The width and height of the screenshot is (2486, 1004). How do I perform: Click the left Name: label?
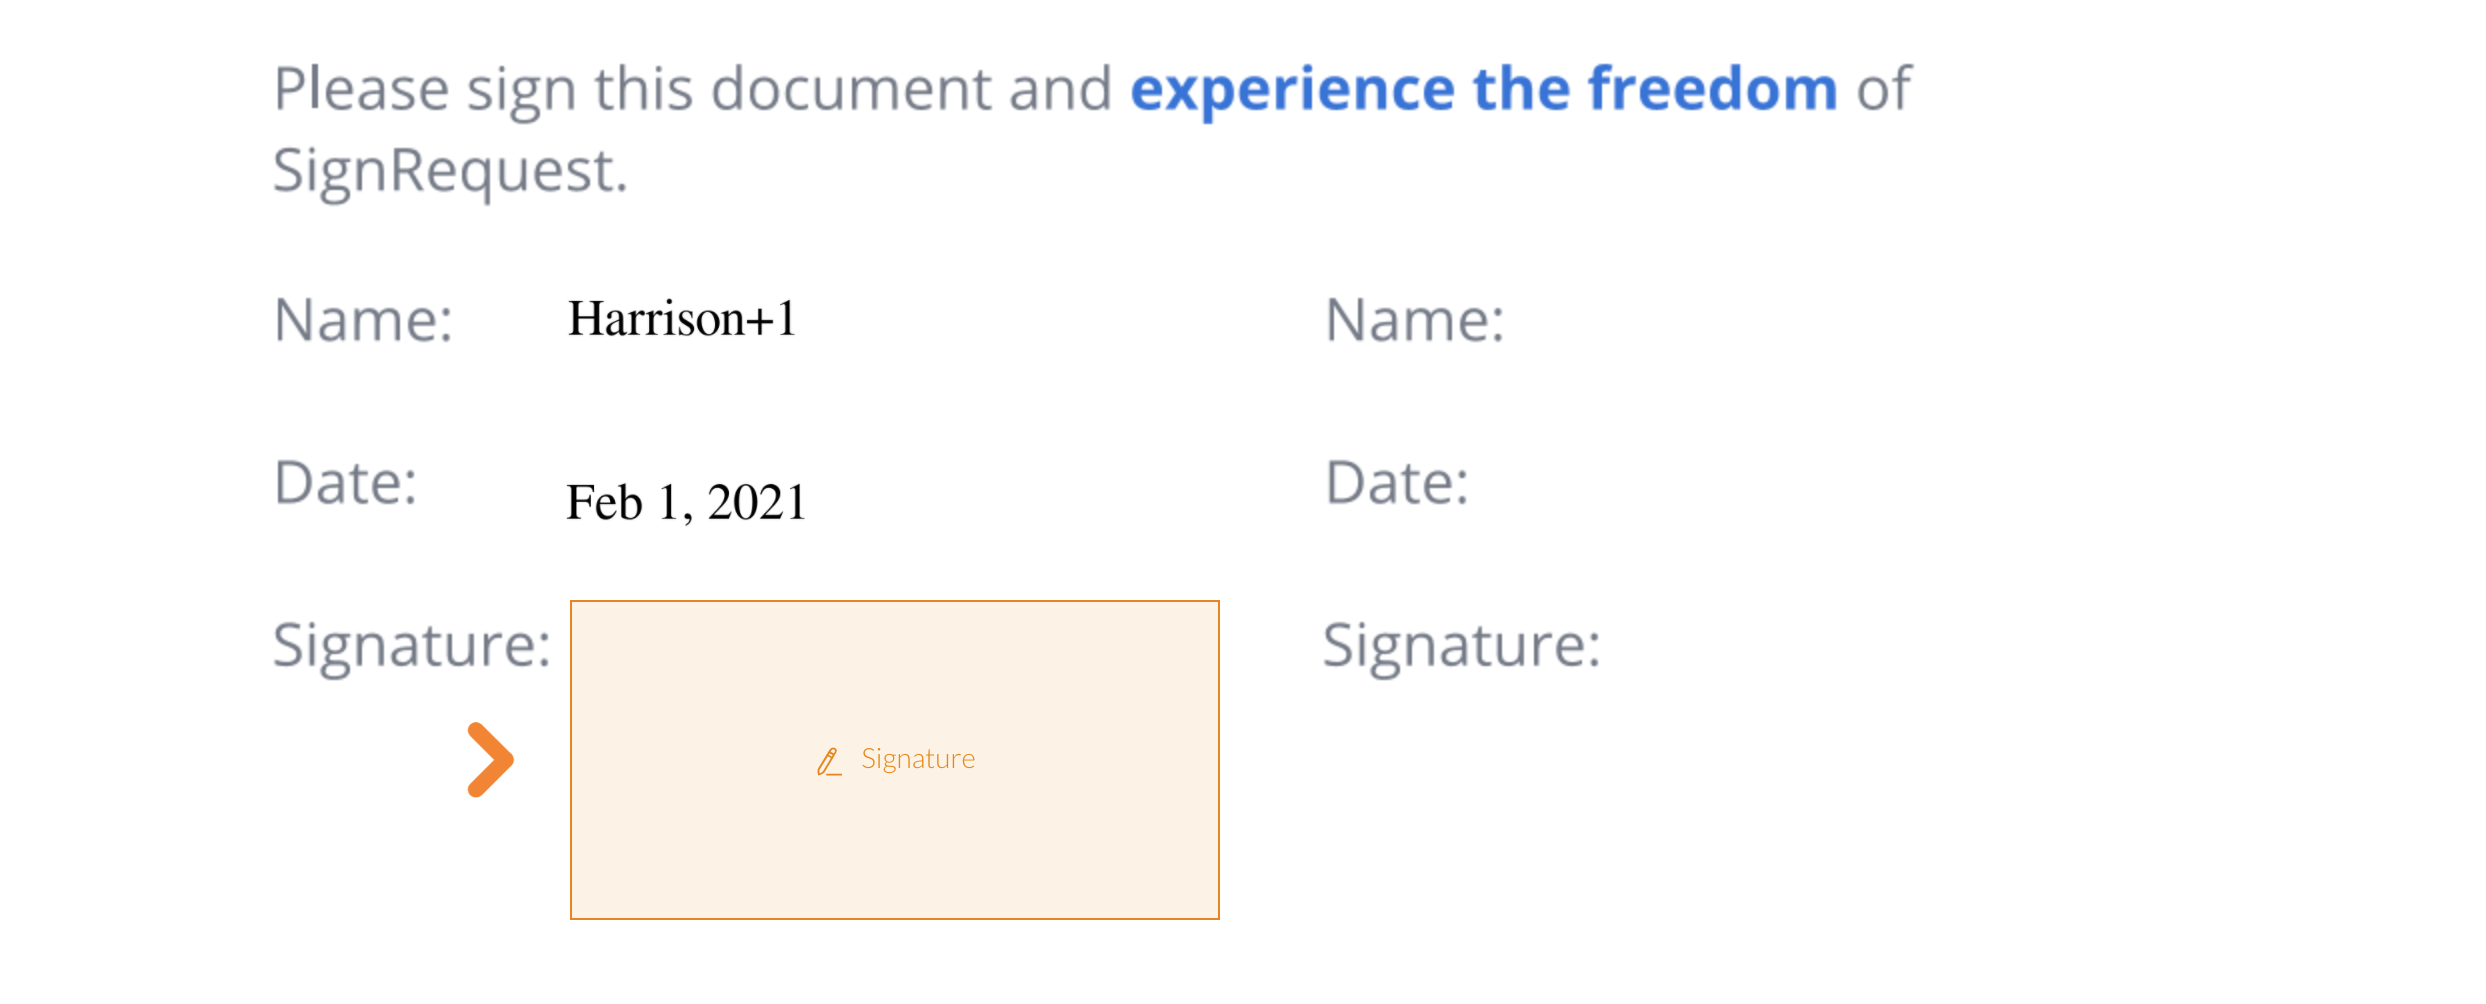coord(364,321)
